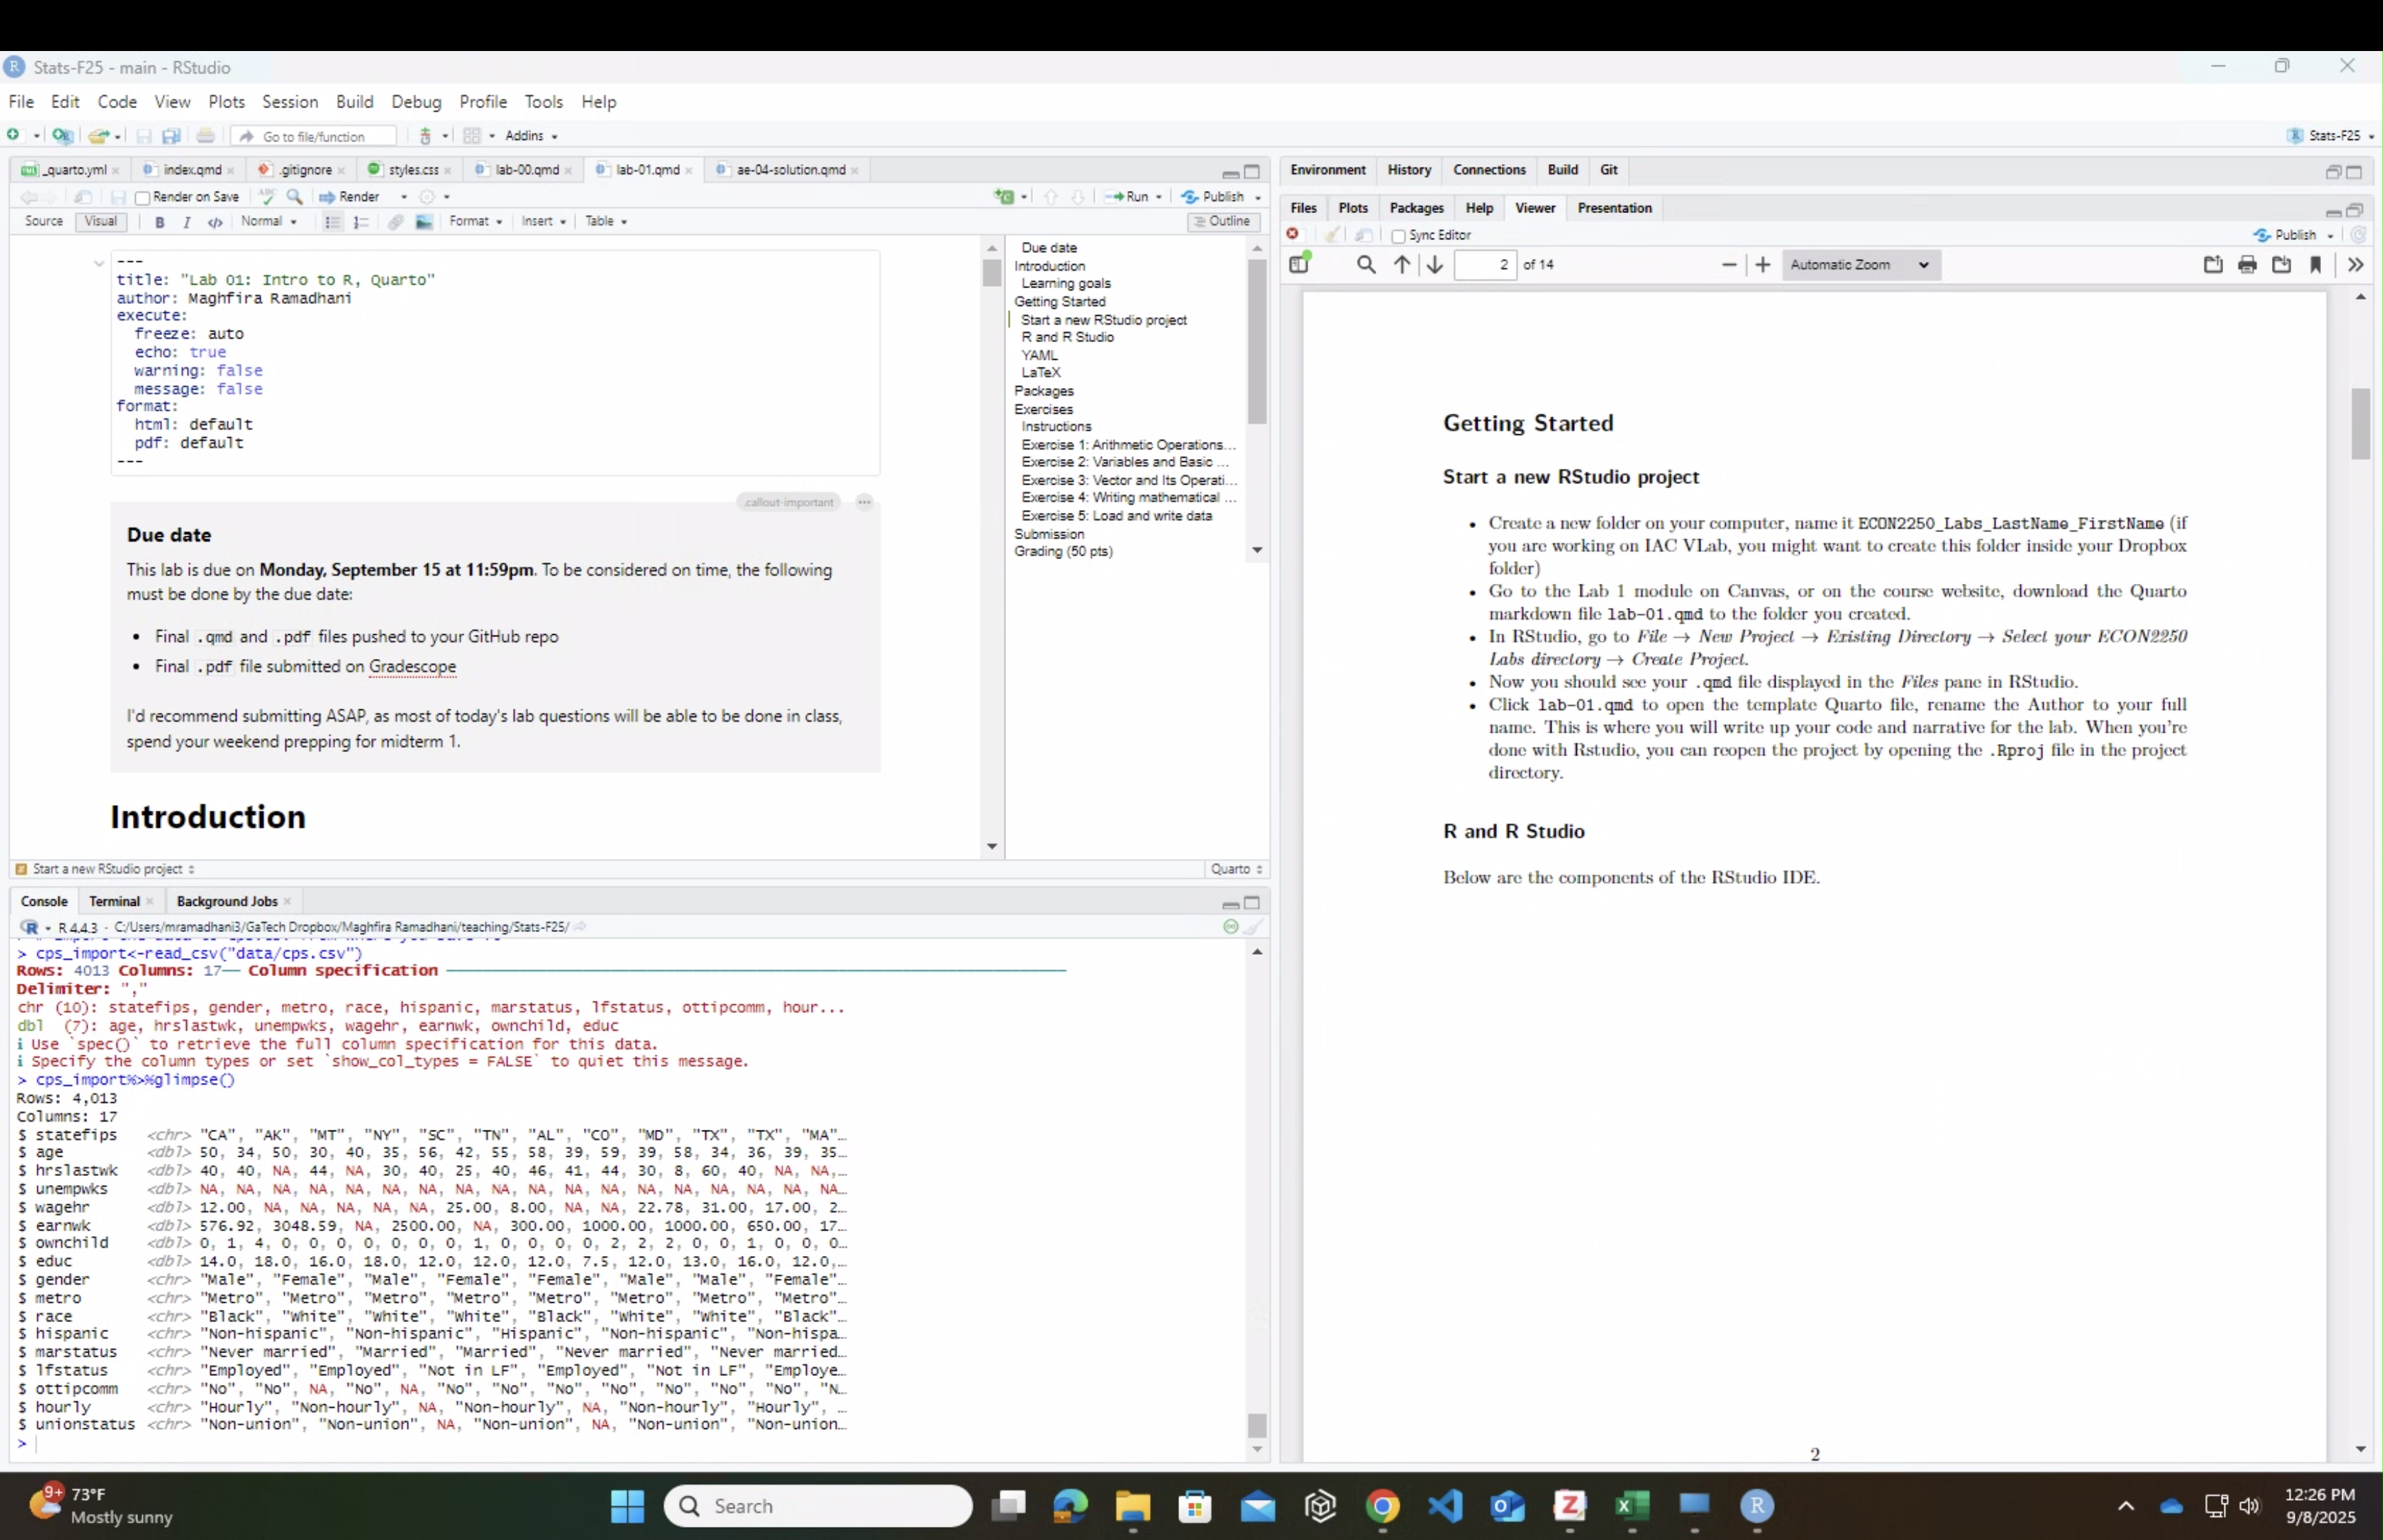Click the PDF viewer vertical scrollbar thumb

point(2360,424)
